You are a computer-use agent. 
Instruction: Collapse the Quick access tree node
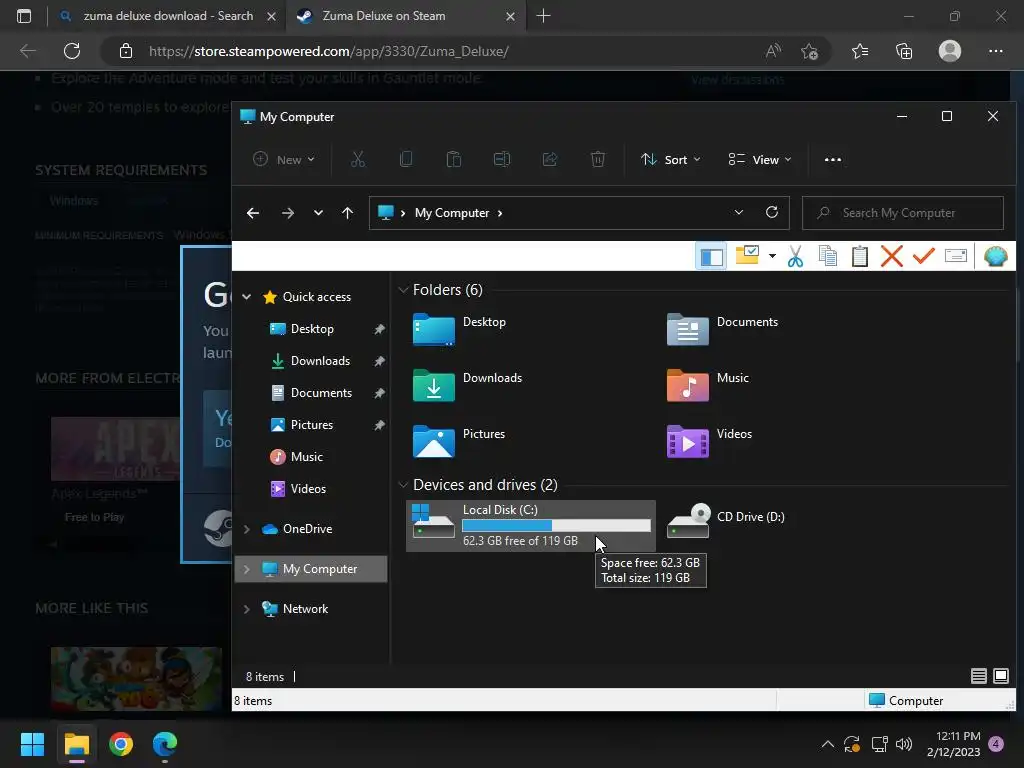pos(247,296)
